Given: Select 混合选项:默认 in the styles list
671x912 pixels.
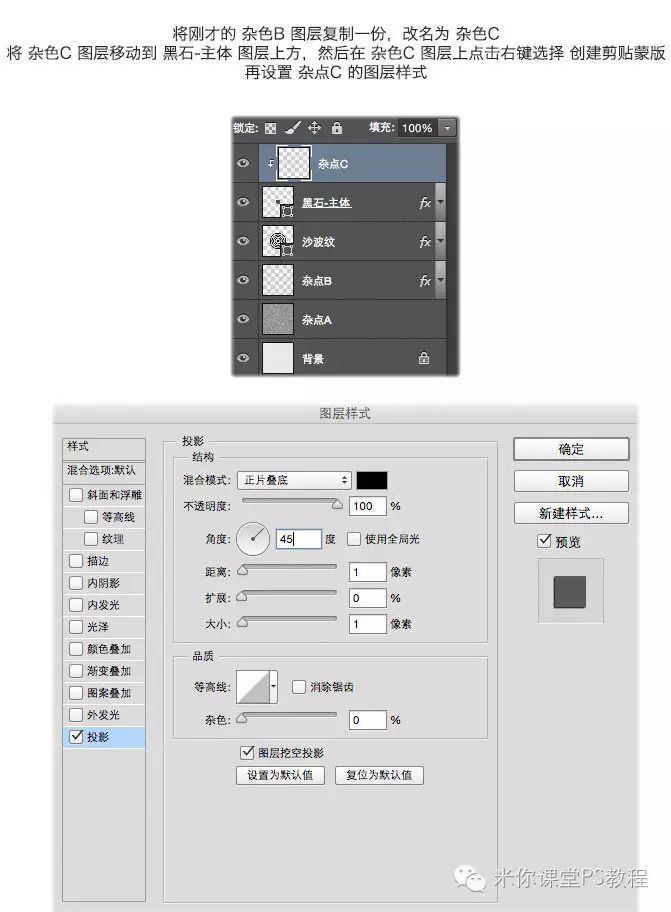Looking at the screenshot, I should point(102,469).
